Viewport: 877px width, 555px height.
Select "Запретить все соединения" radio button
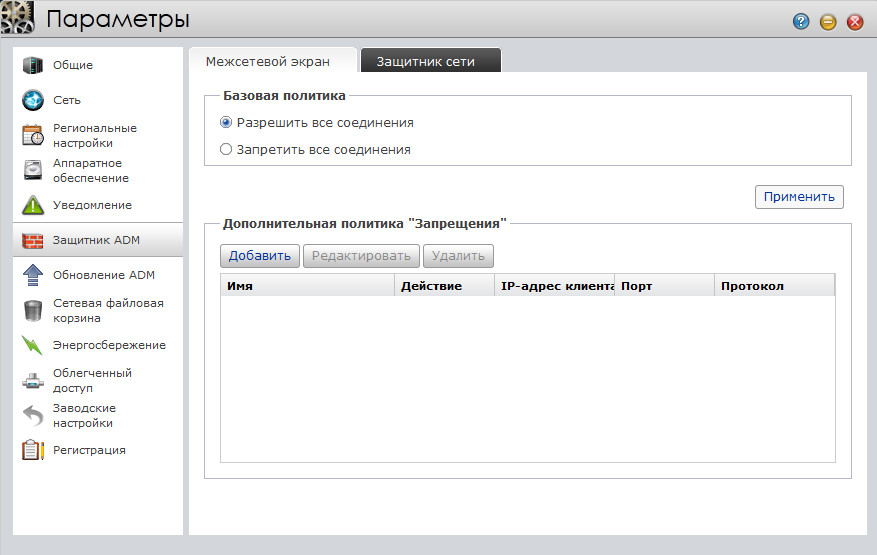click(x=226, y=150)
